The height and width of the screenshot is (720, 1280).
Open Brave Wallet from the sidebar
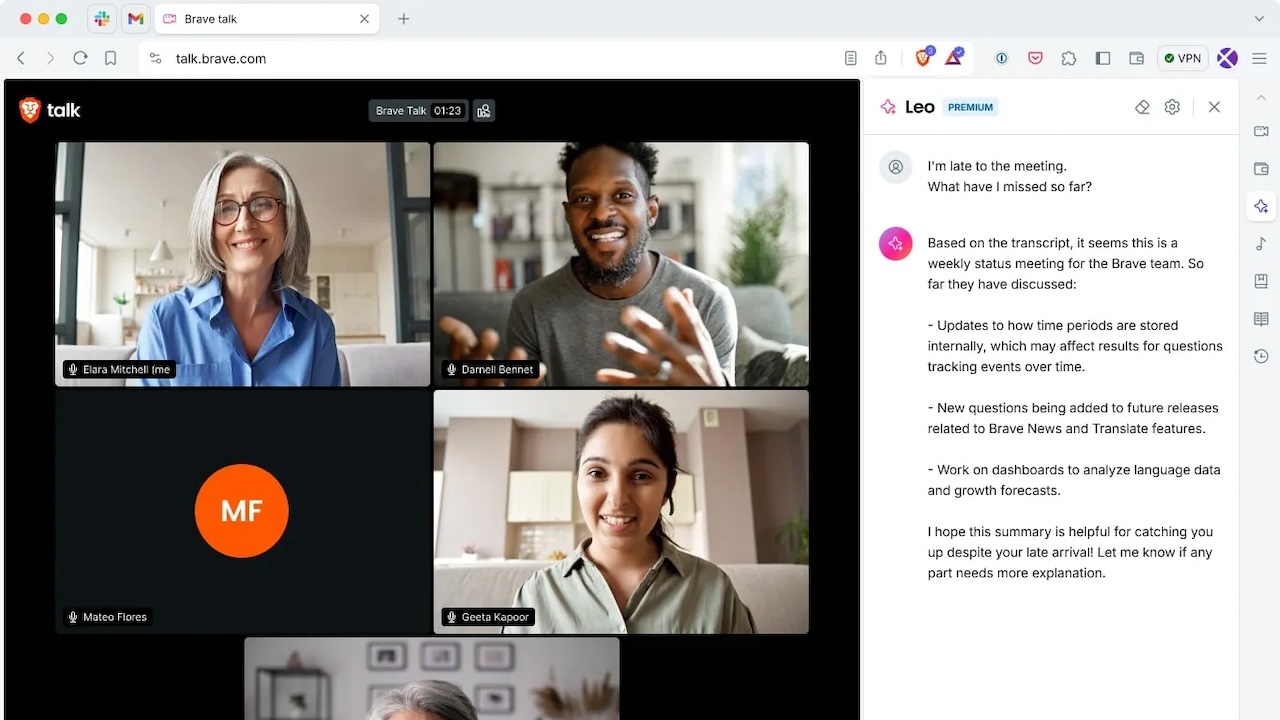(1261, 169)
